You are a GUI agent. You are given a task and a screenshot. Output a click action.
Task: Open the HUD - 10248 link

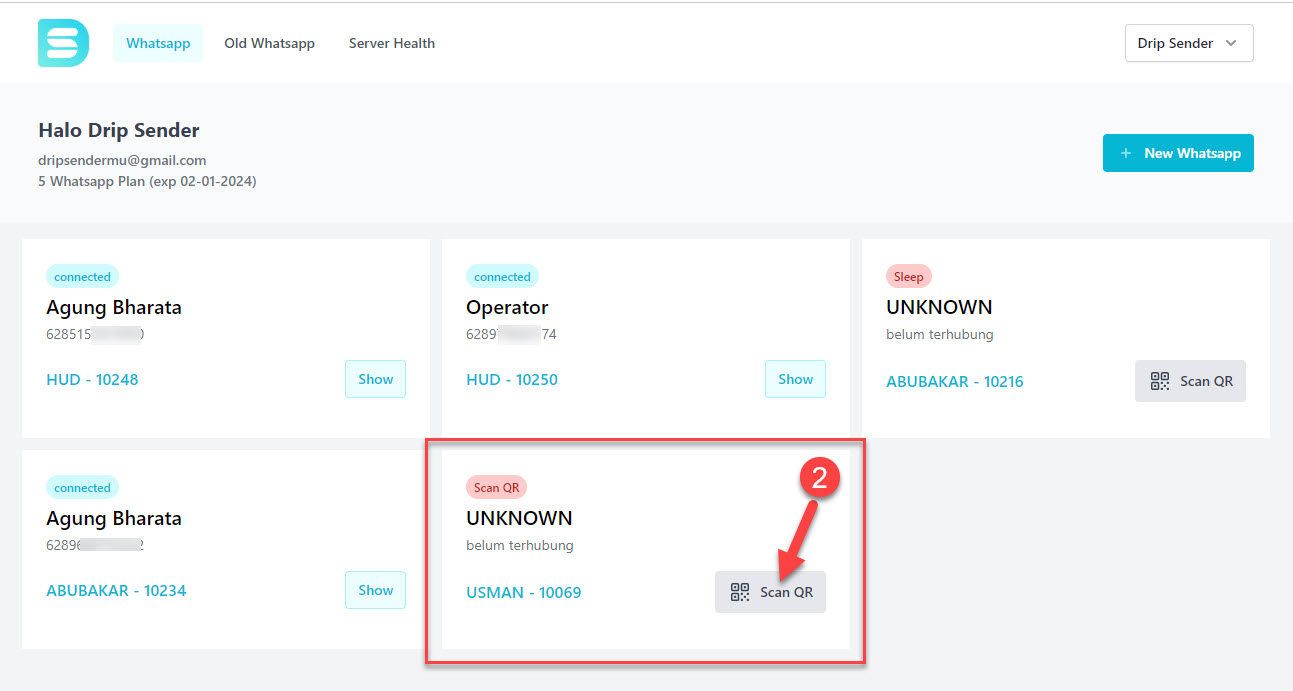[92, 380]
